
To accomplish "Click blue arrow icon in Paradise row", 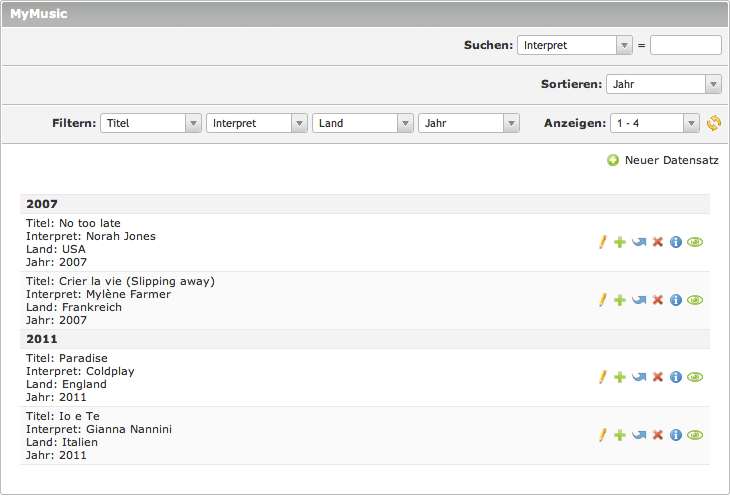I will (639, 377).
